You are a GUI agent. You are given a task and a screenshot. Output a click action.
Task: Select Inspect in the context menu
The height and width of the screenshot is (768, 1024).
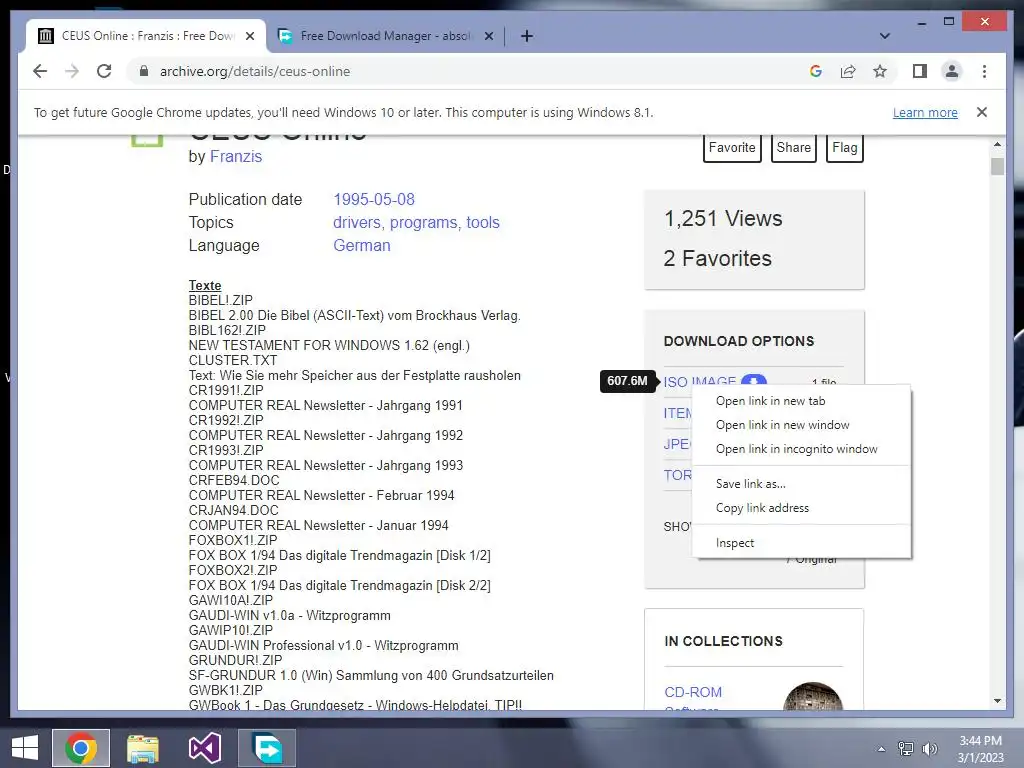coord(801,543)
